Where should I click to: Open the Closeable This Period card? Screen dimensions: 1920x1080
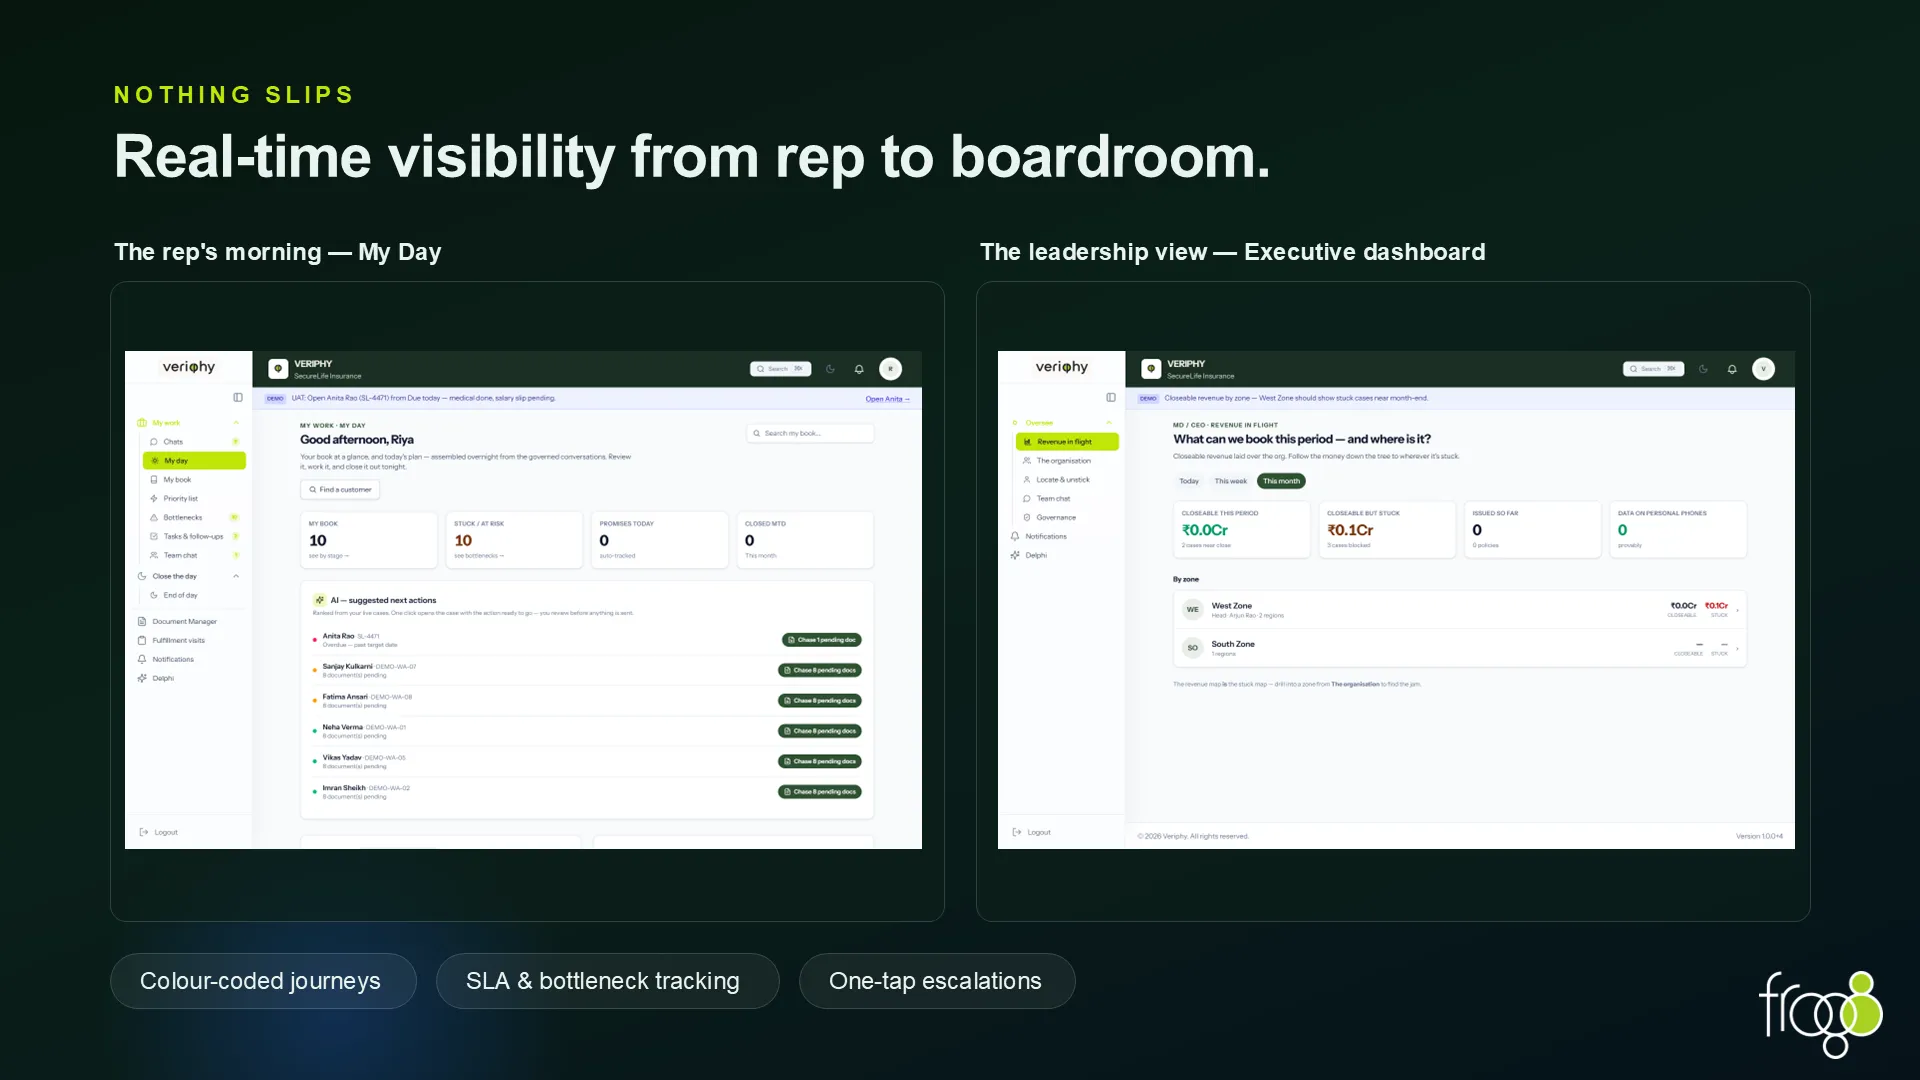pyautogui.click(x=1241, y=529)
